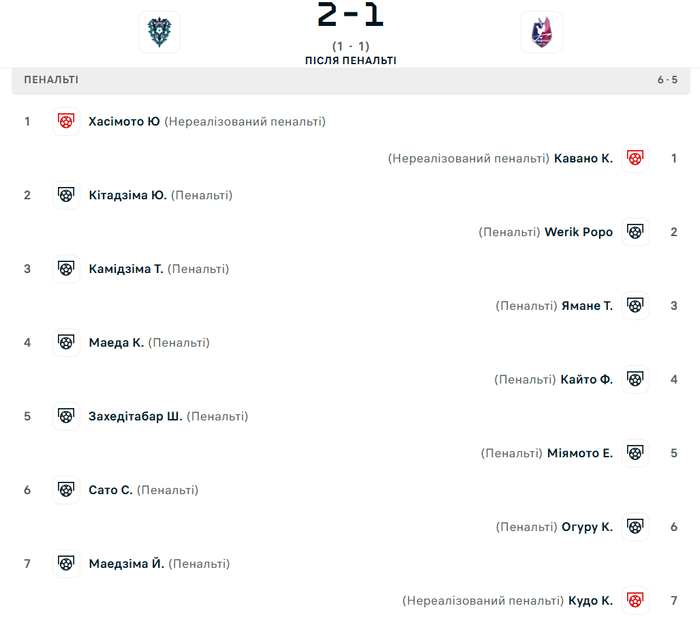The height and width of the screenshot is (632, 700).
Task: Click the home team crest logo
Action: click(159, 32)
